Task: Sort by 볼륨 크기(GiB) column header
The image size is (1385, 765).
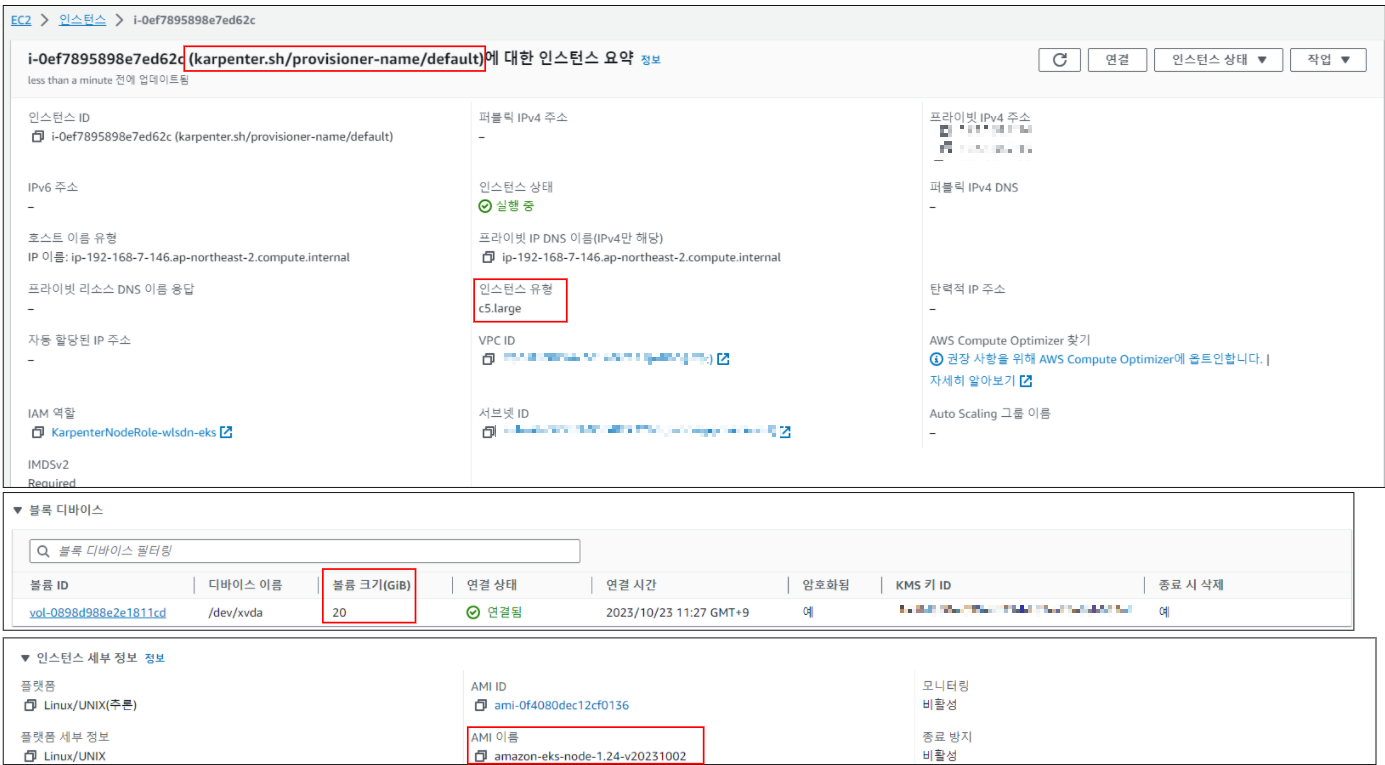Action: coord(373,585)
